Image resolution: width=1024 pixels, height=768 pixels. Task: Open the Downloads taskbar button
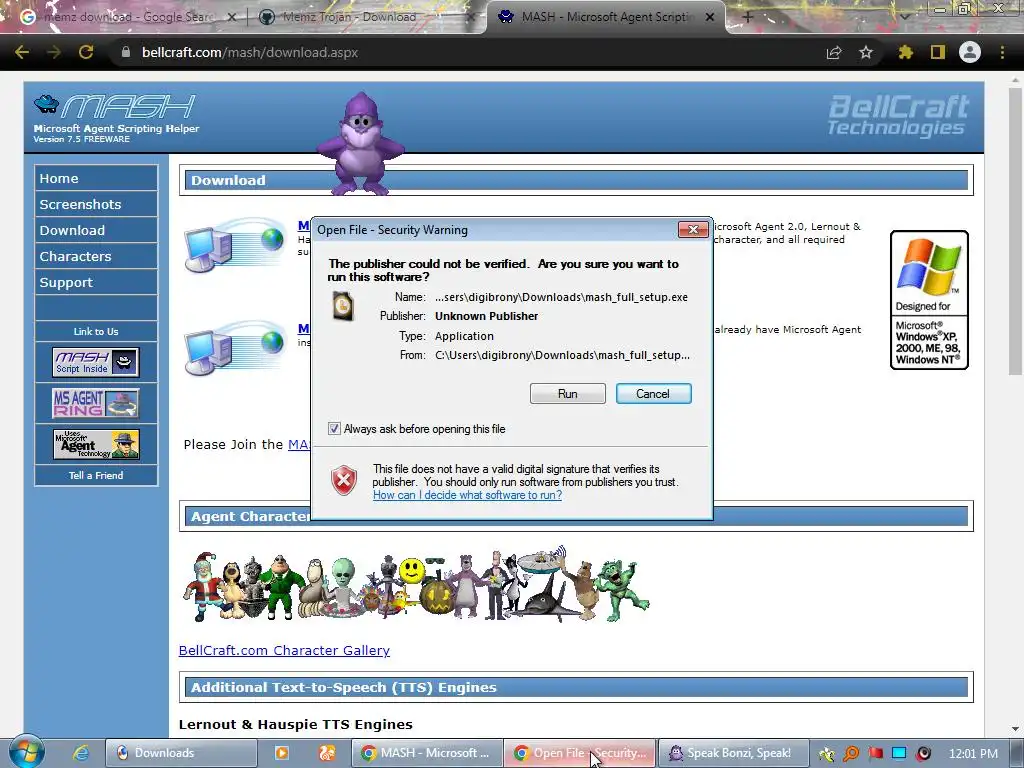point(181,753)
